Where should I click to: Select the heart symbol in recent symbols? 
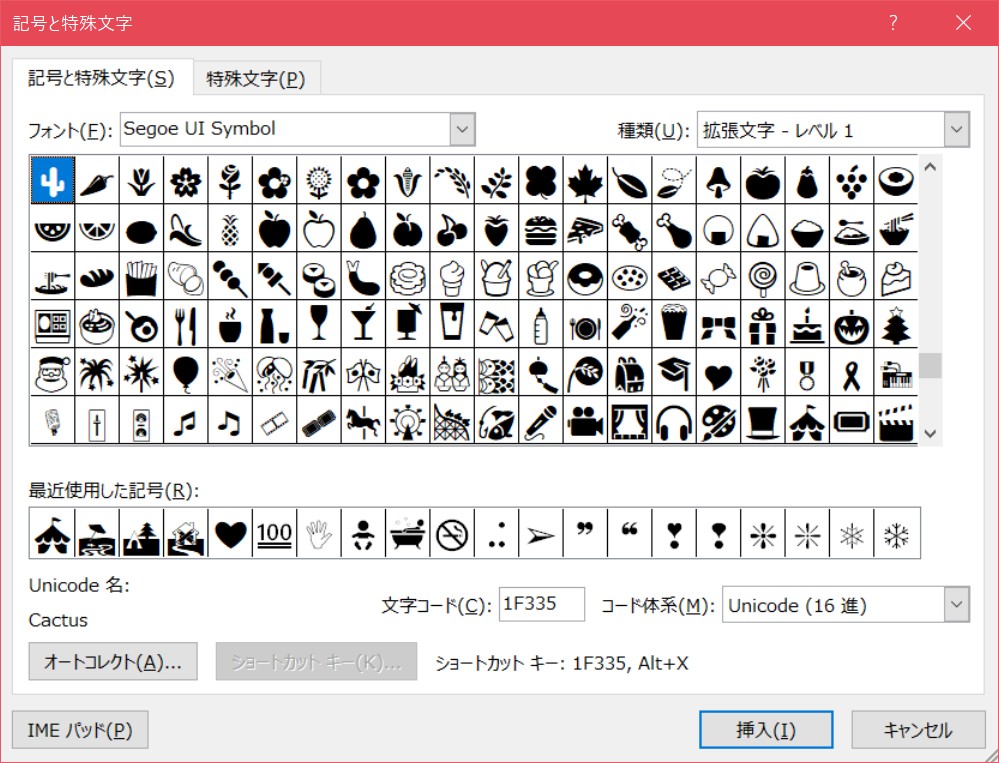pyautogui.click(x=230, y=533)
